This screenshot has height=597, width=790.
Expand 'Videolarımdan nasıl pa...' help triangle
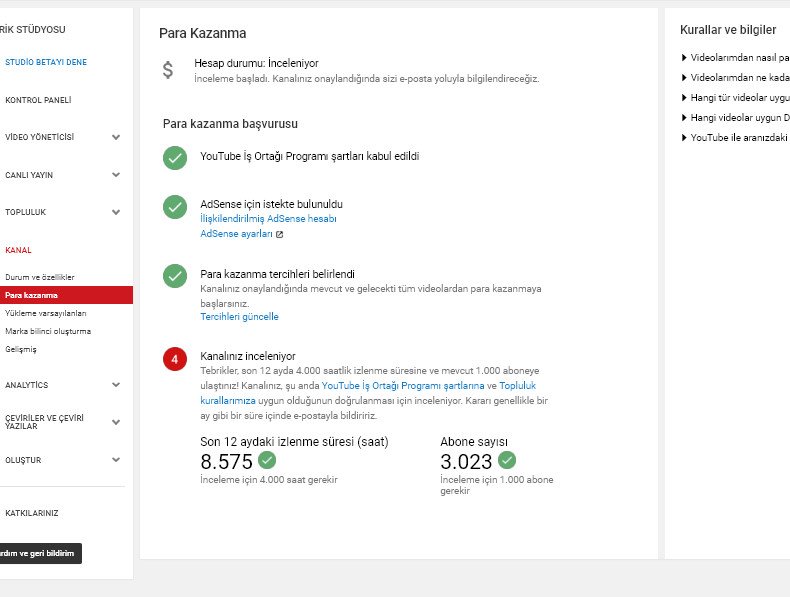[x=684, y=57]
